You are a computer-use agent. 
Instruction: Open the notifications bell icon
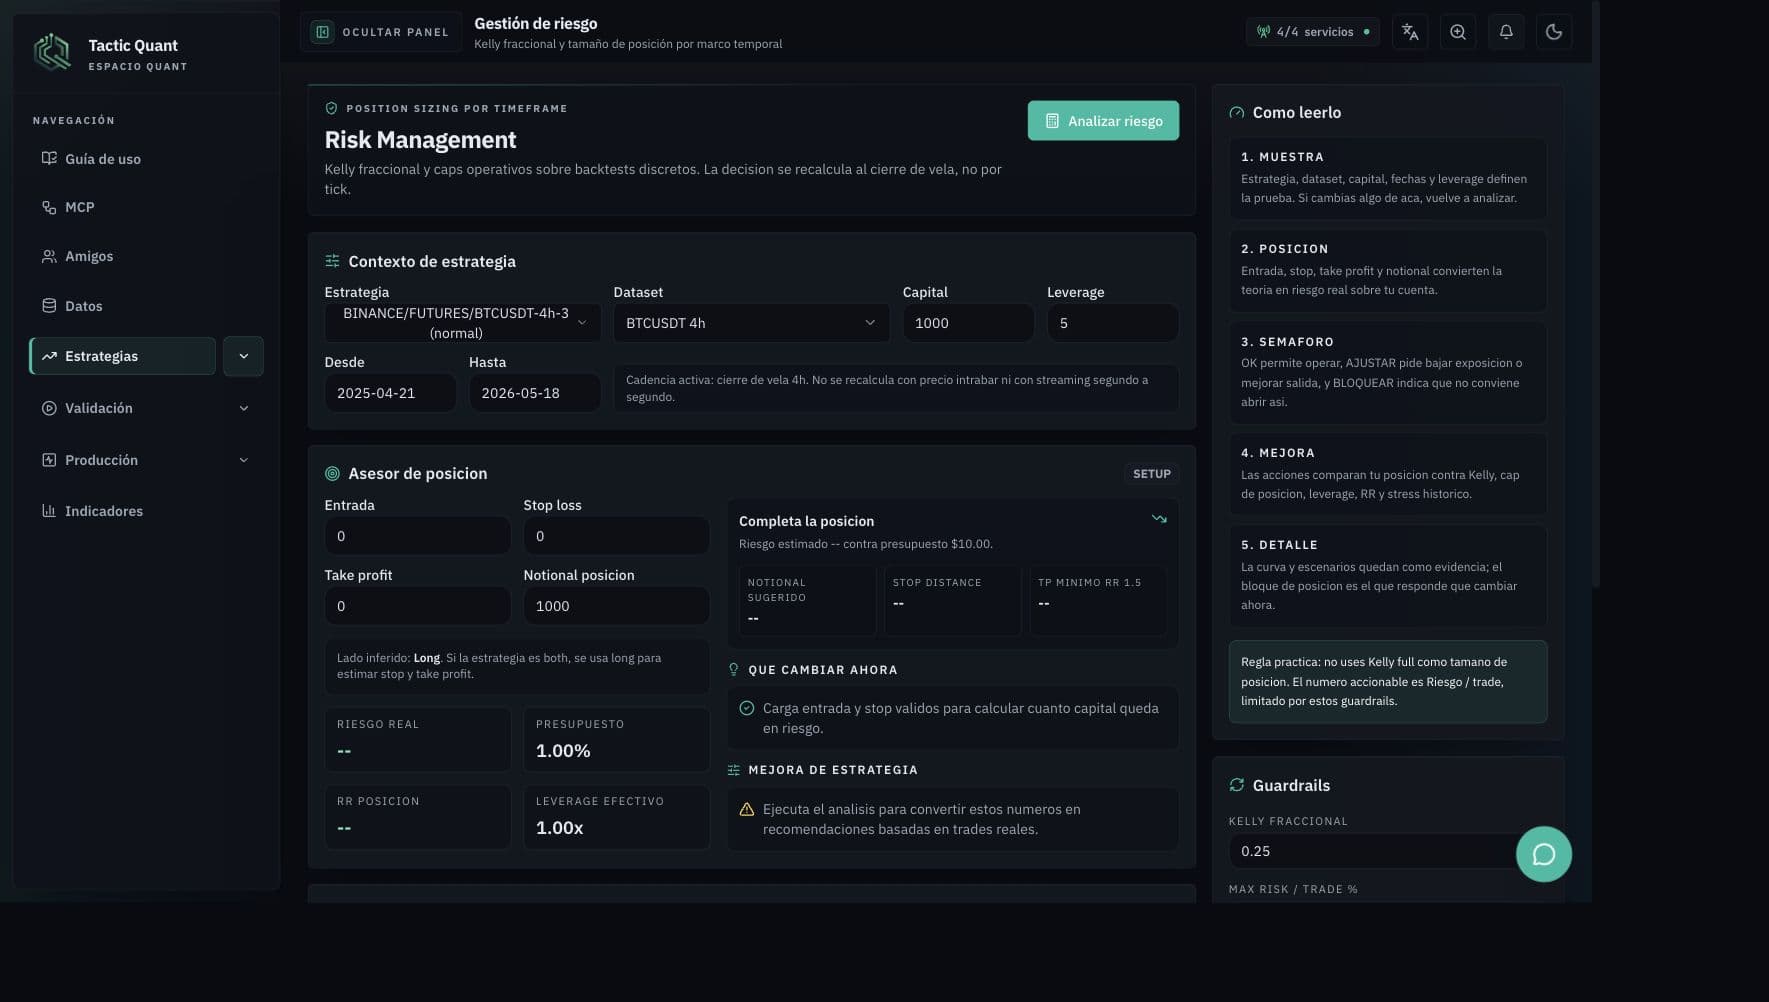click(1506, 32)
